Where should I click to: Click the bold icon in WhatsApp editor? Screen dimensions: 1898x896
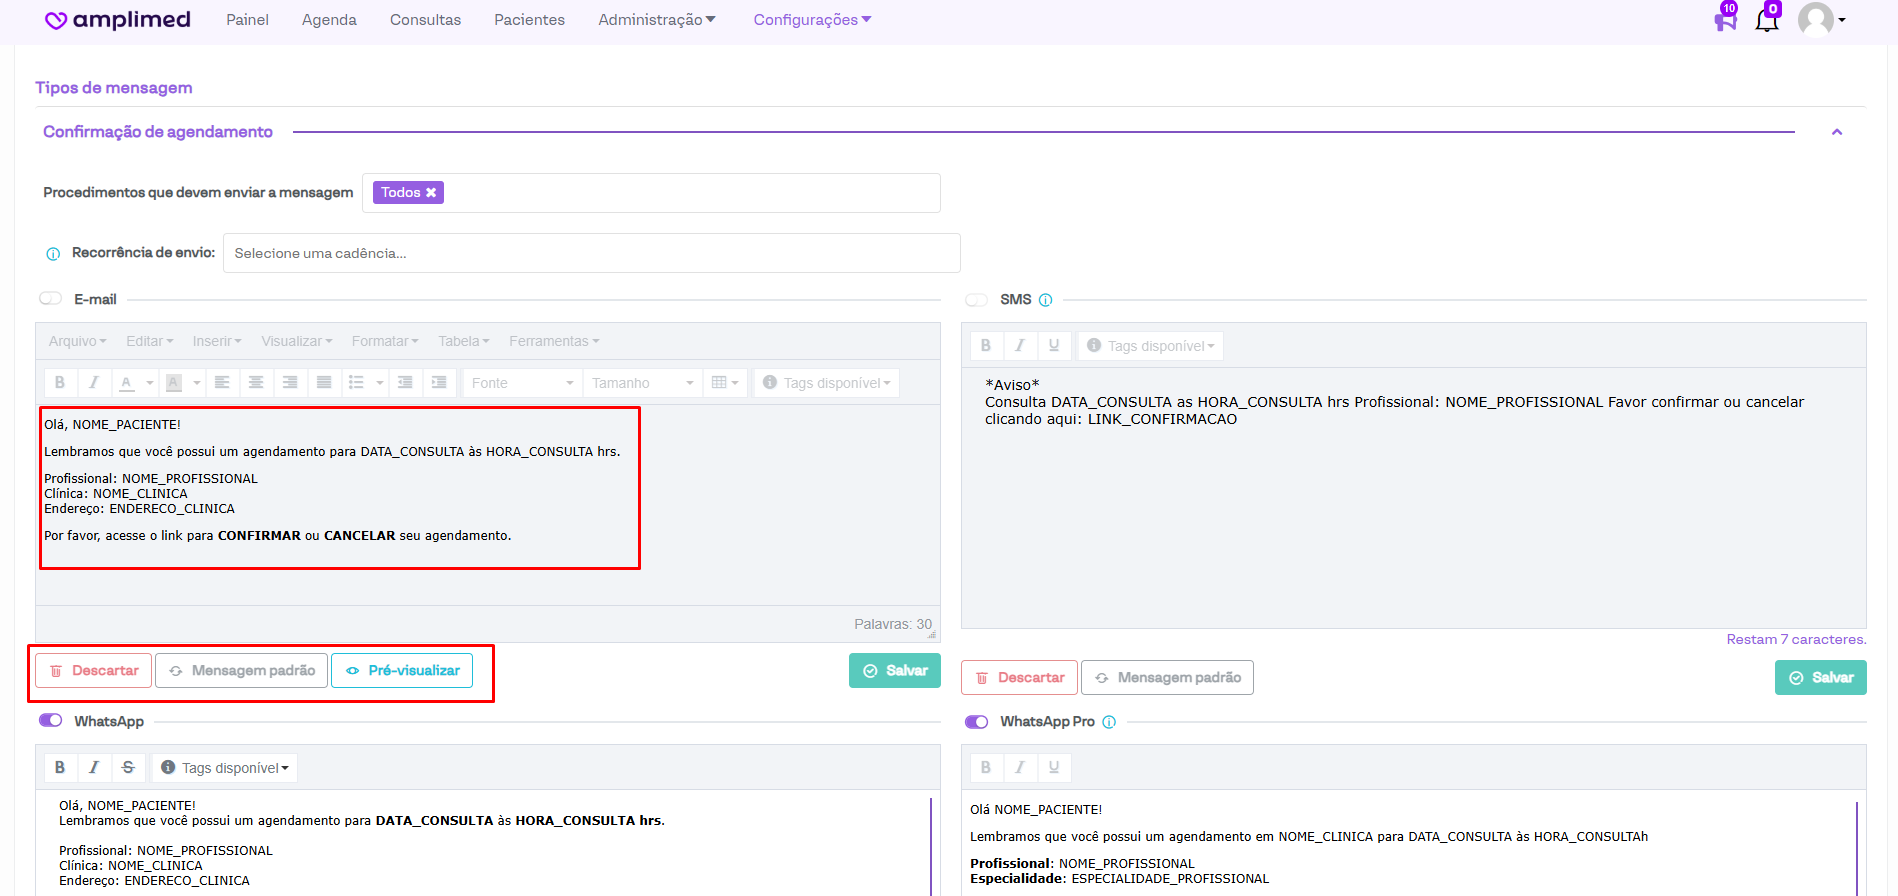[x=60, y=767]
